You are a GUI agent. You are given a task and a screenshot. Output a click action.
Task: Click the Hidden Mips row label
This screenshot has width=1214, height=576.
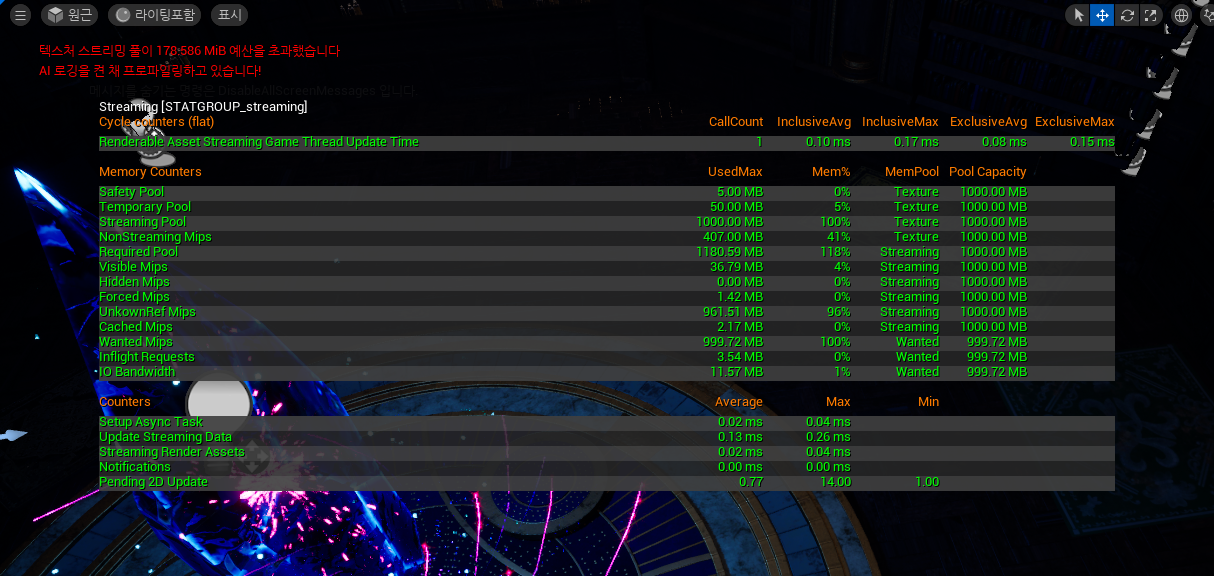(x=134, y=282)
